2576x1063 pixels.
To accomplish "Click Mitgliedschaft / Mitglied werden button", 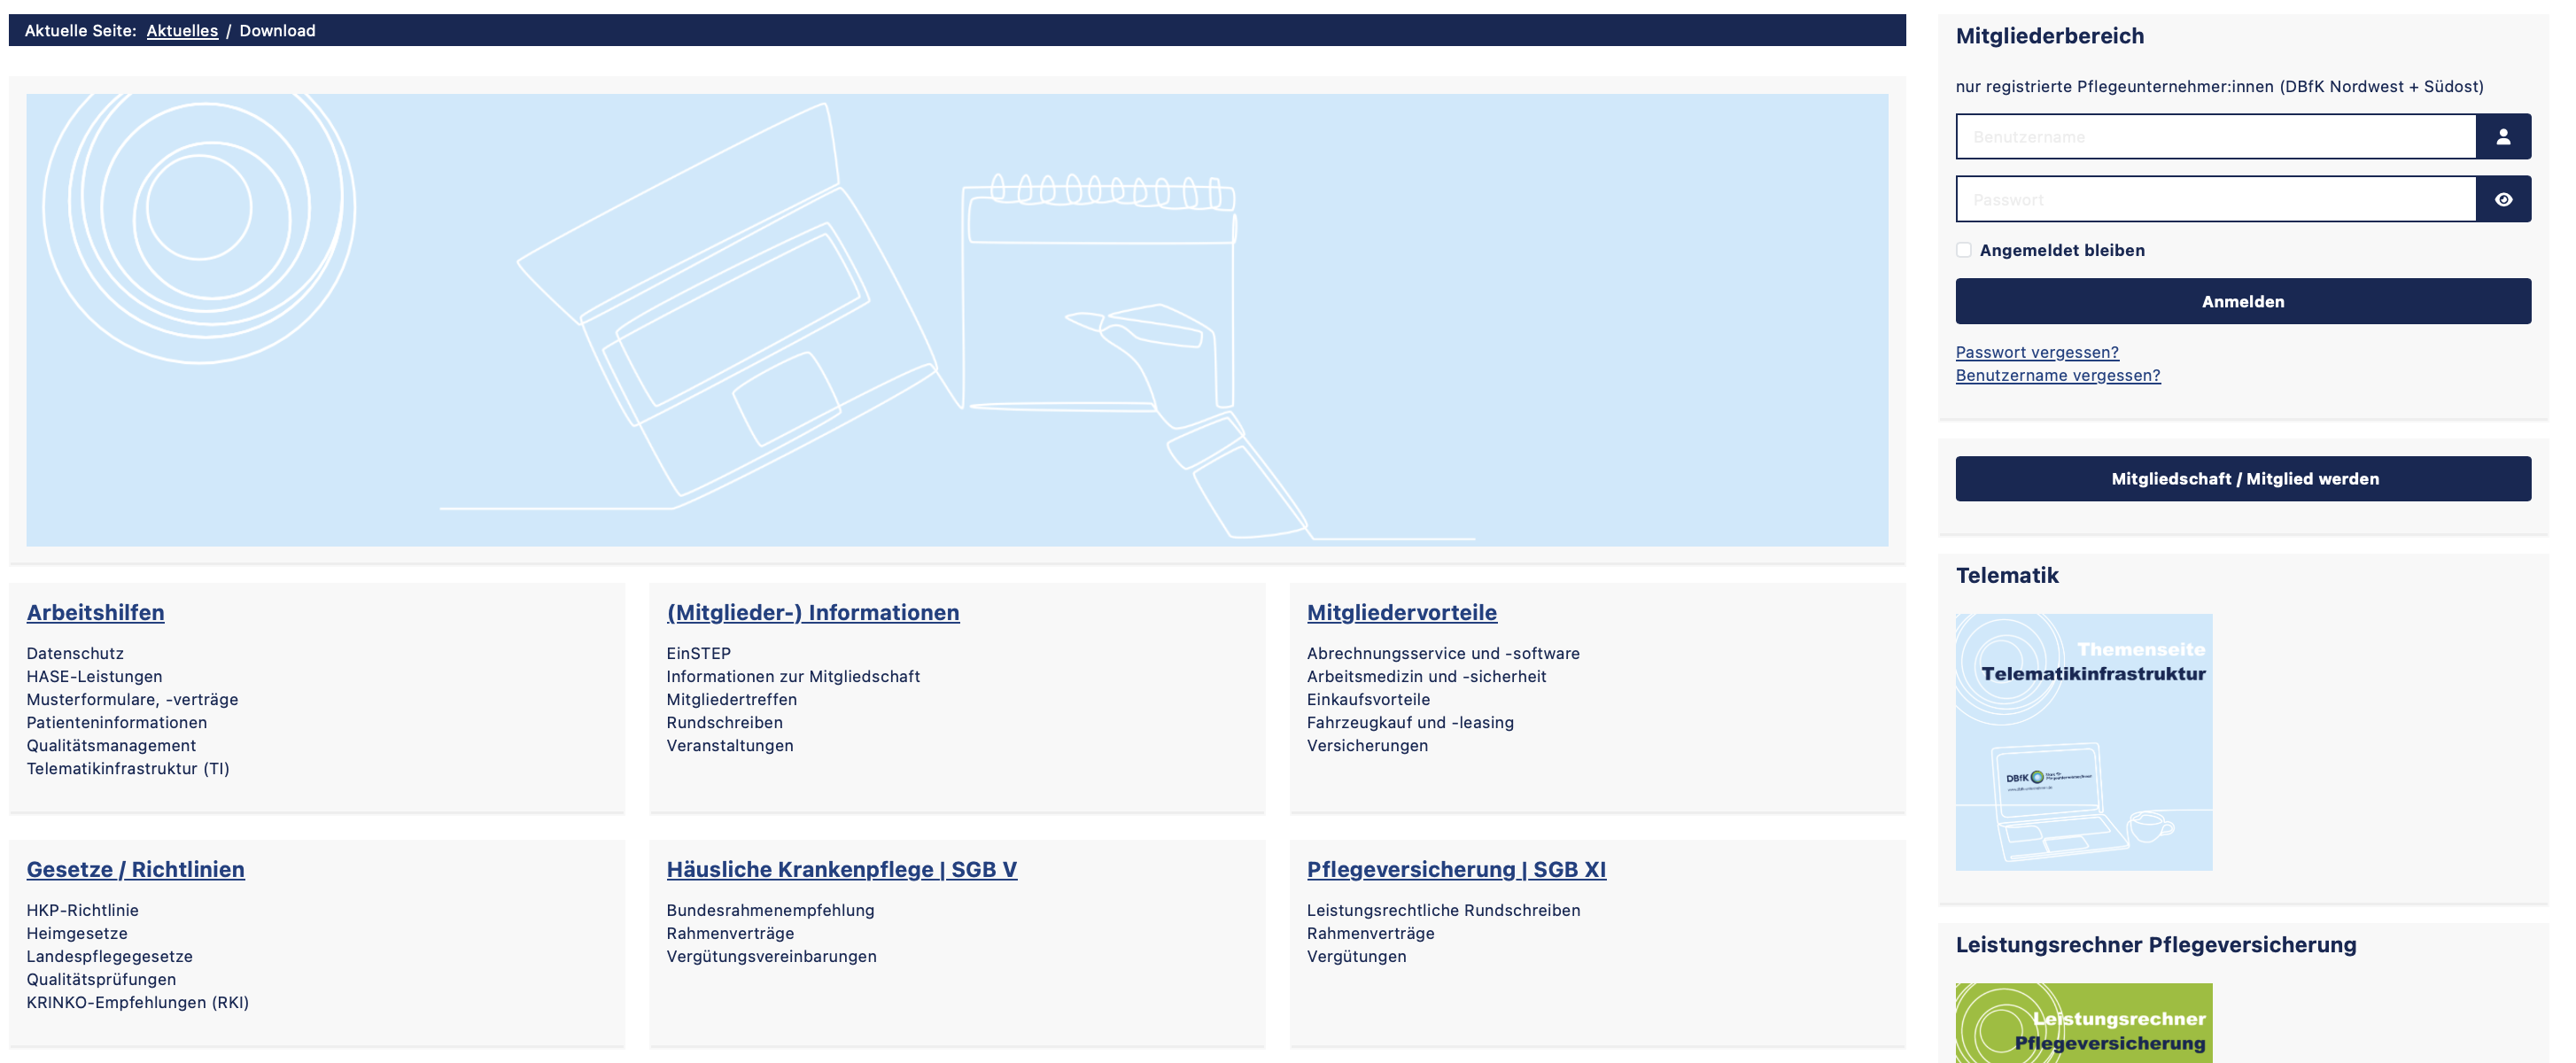I will tap(2243, 479).
